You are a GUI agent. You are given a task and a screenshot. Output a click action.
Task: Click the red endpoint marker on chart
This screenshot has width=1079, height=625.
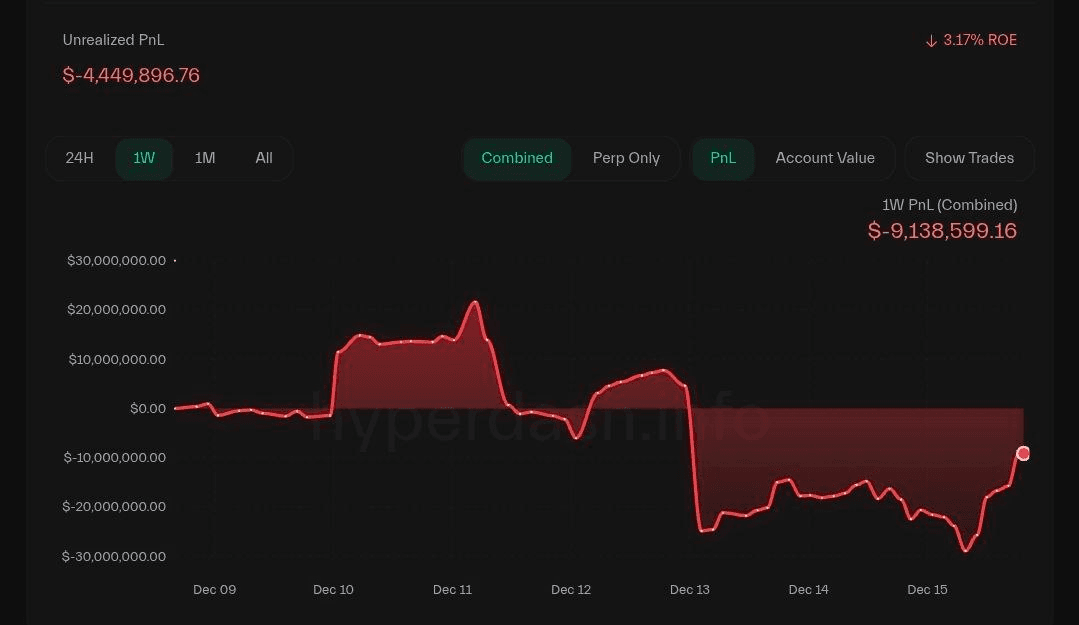[x=1023, y=453]
